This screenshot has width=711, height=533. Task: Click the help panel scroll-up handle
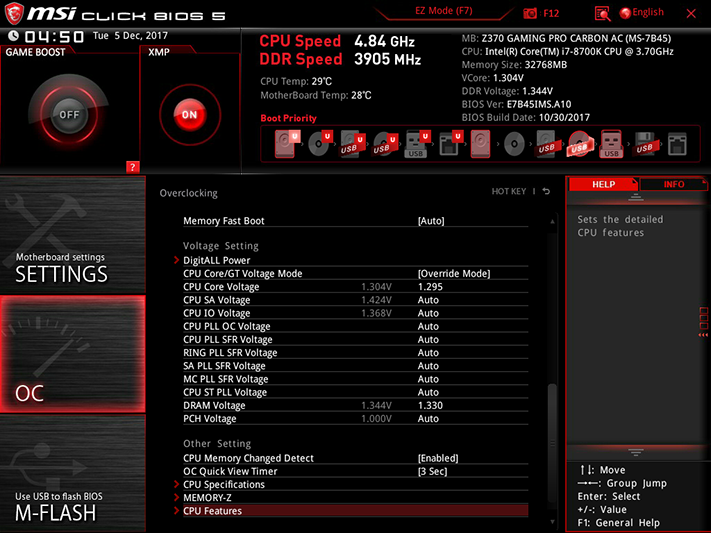[635, 196]
